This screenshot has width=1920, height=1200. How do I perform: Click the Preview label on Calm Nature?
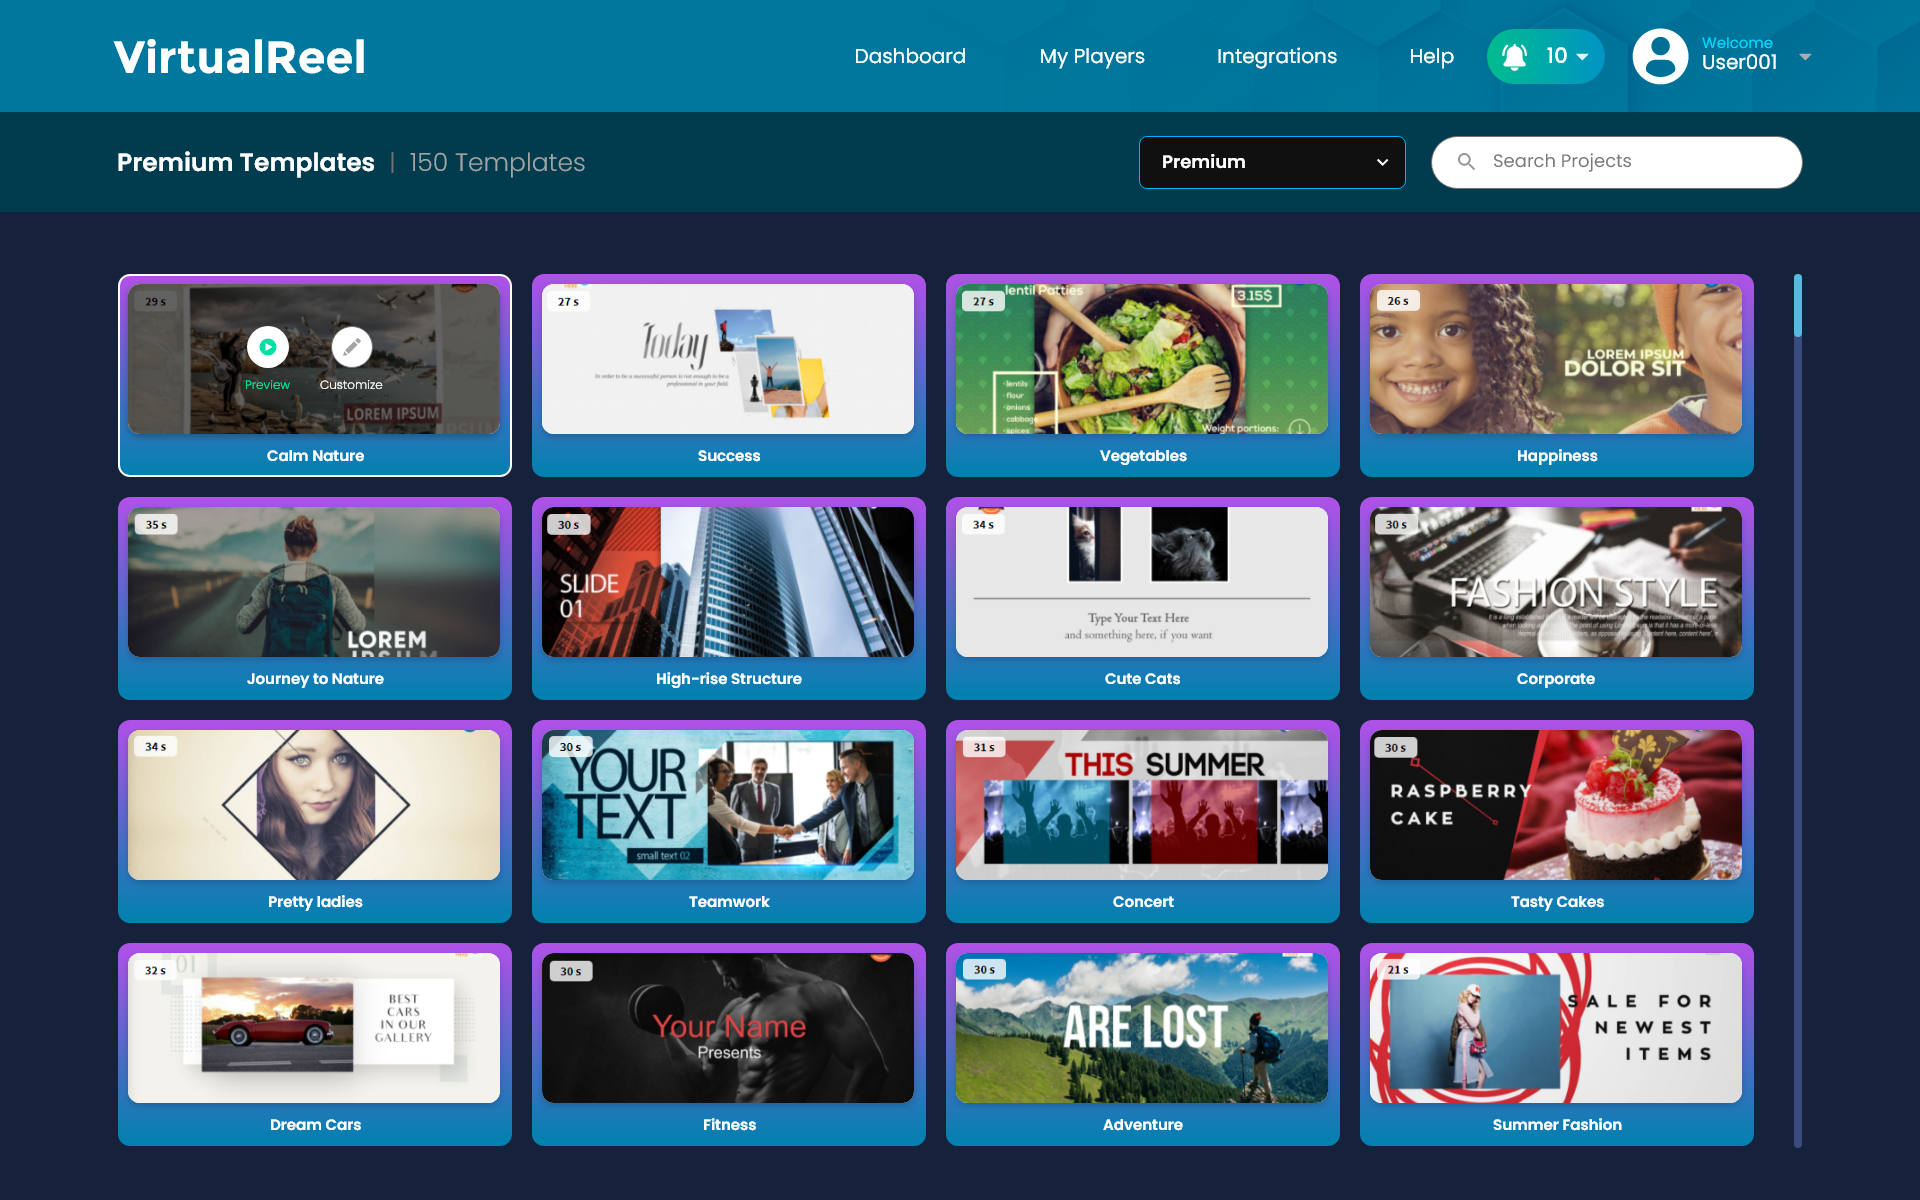pos(267,384)
